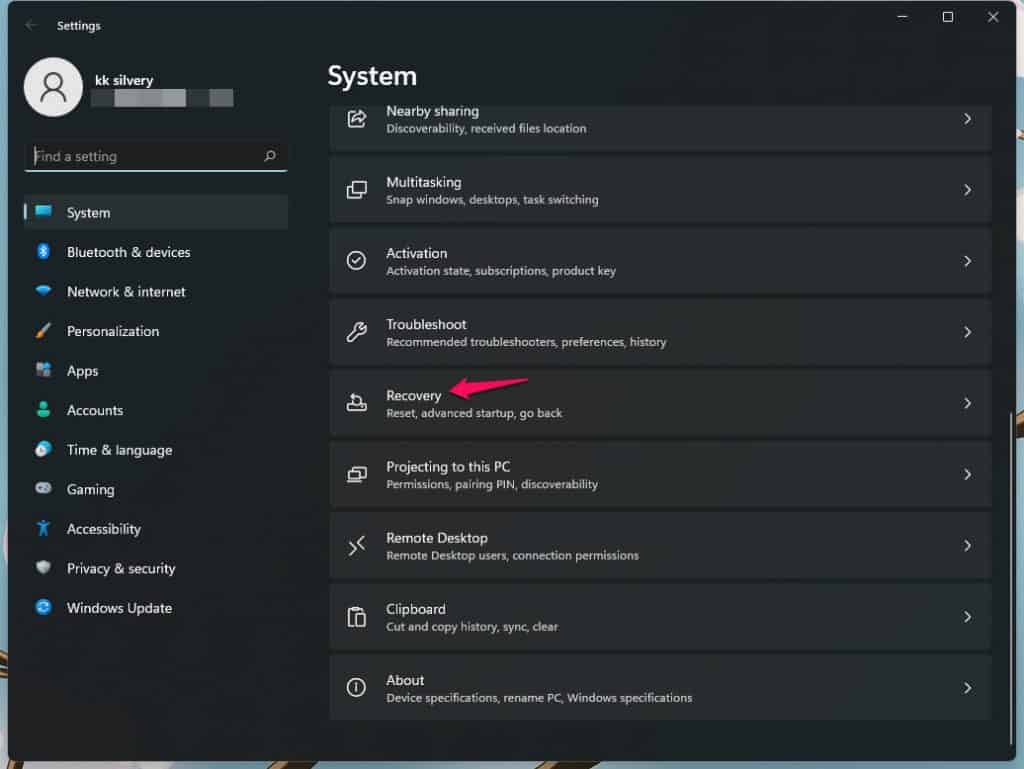
Task: Open the Recovery settings label
Action: click(413, 396)
